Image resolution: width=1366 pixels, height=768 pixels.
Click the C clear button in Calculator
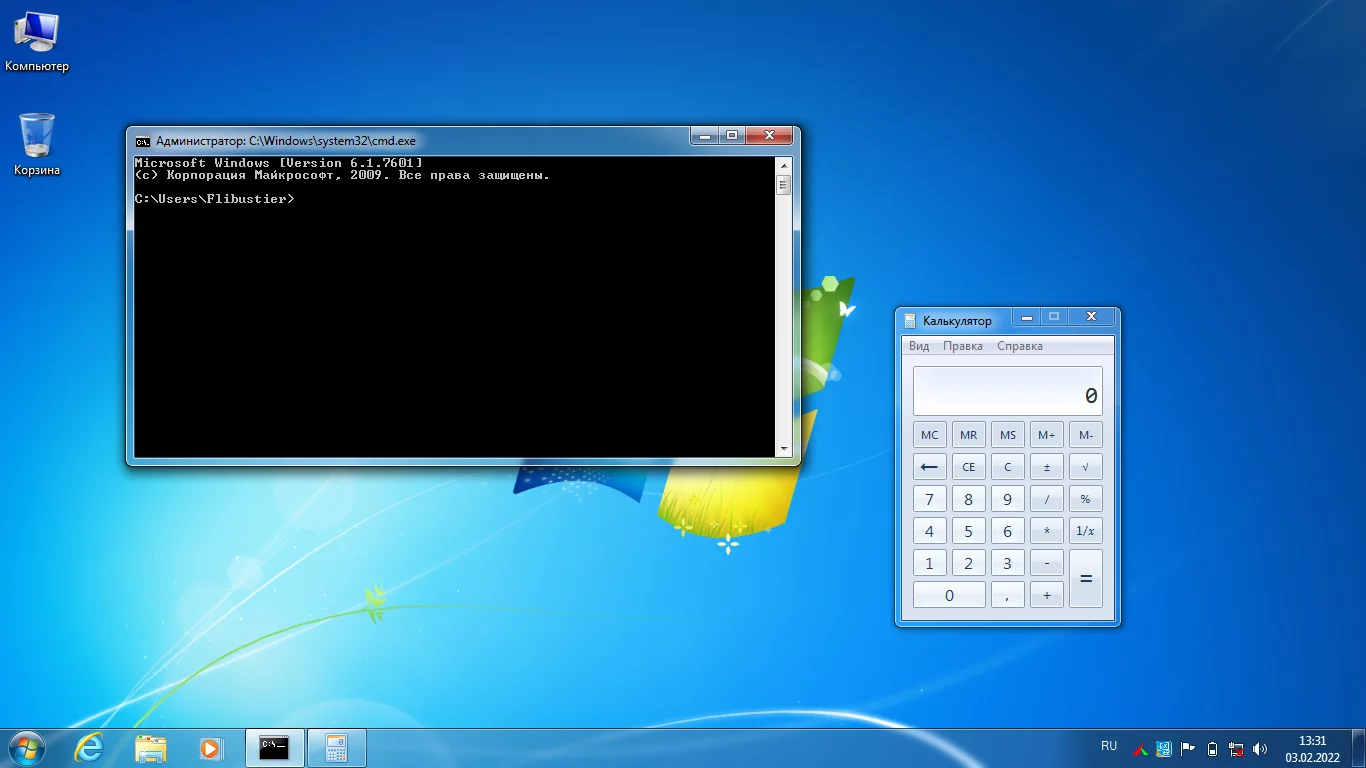[x=1007, y=467]
